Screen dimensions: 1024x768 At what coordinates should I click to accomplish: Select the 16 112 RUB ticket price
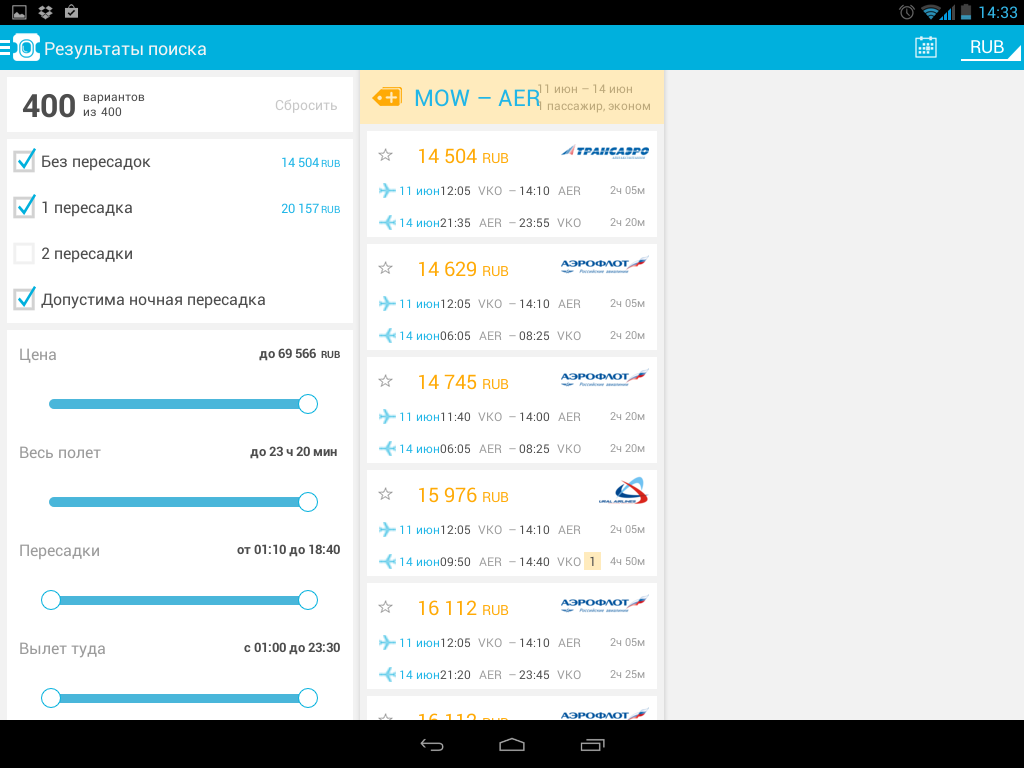click(x=462, y=609)
